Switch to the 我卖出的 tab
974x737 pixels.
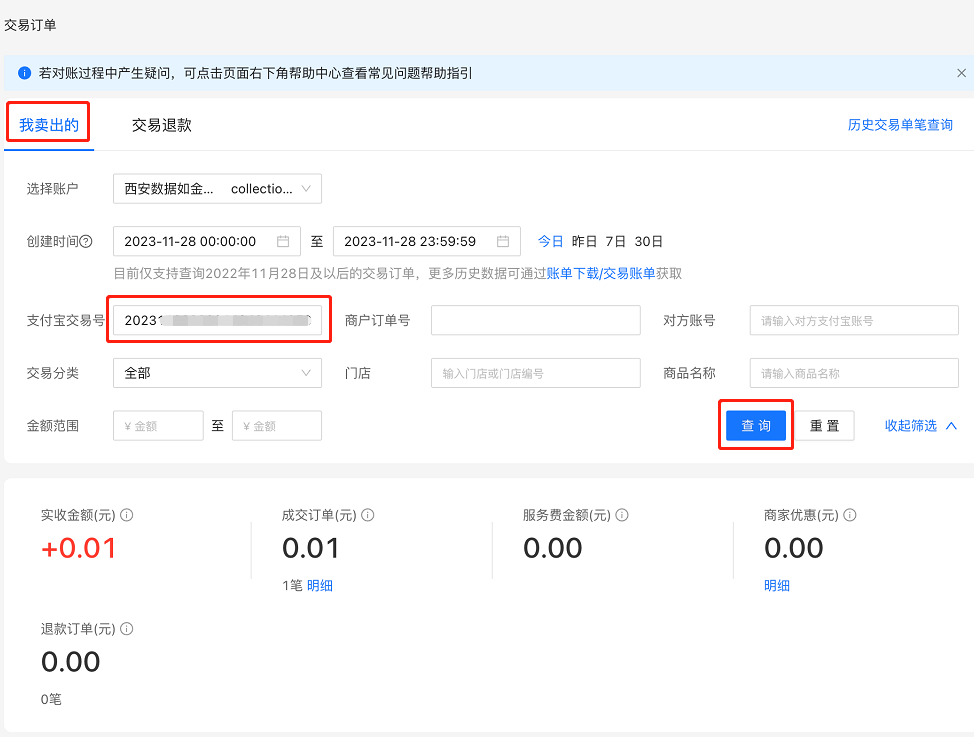click(x=49, y=125)
